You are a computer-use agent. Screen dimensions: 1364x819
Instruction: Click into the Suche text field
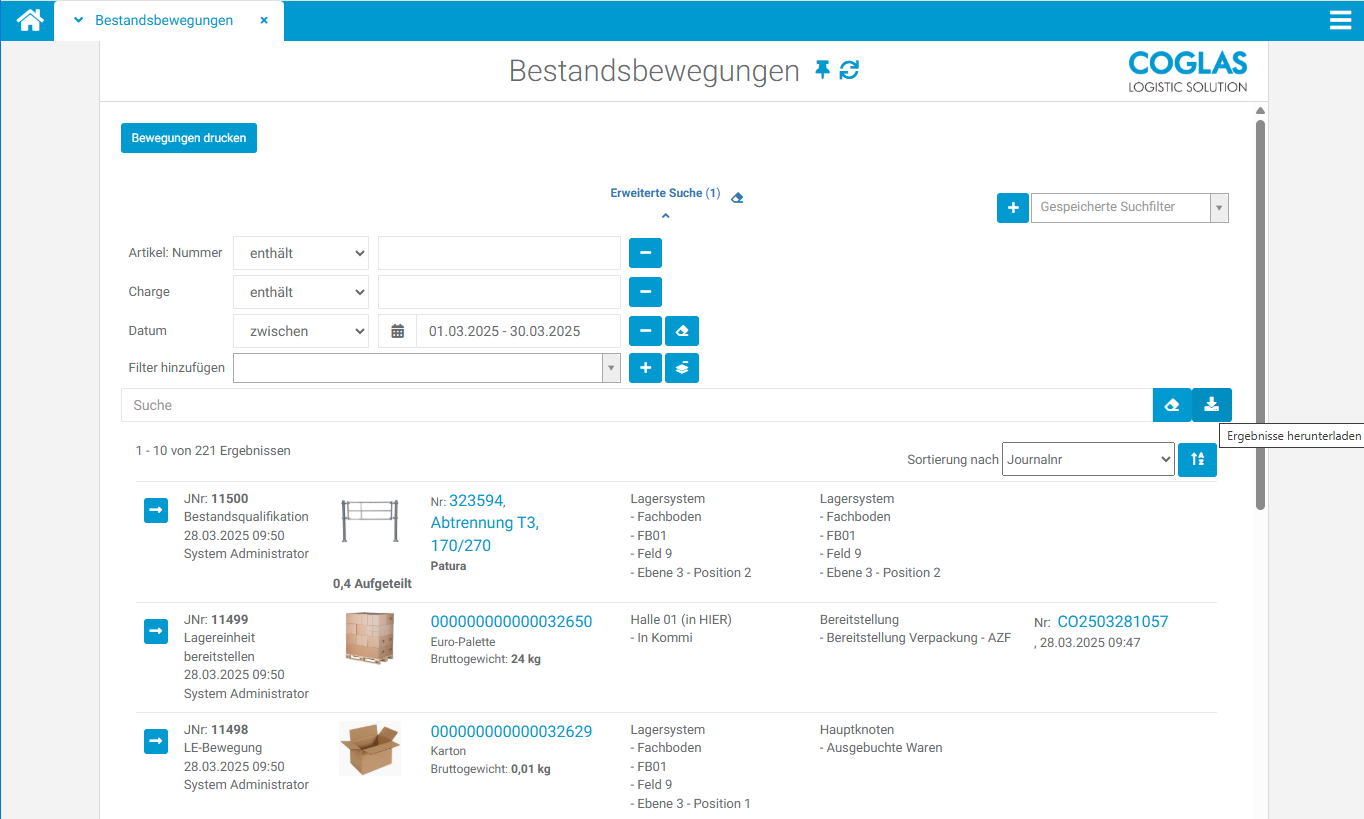(636, 405)
